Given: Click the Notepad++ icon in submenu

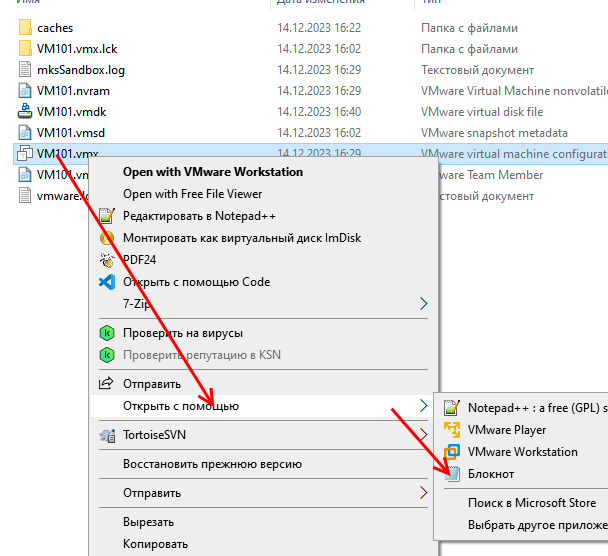Looking at the screenshot, I should click(452, 408).
